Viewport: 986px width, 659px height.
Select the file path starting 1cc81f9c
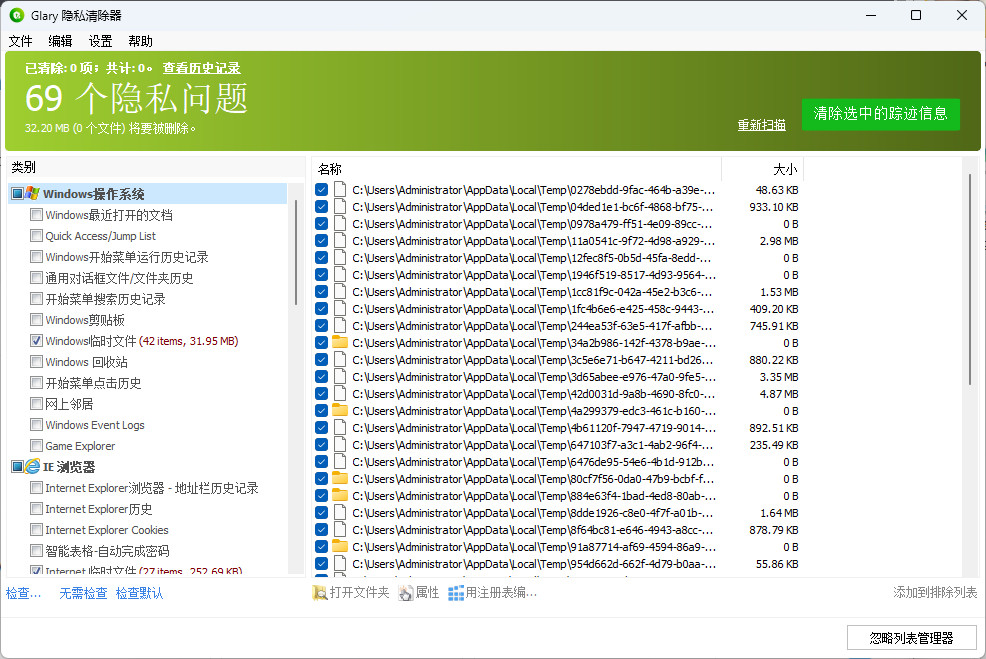[533, 292]
